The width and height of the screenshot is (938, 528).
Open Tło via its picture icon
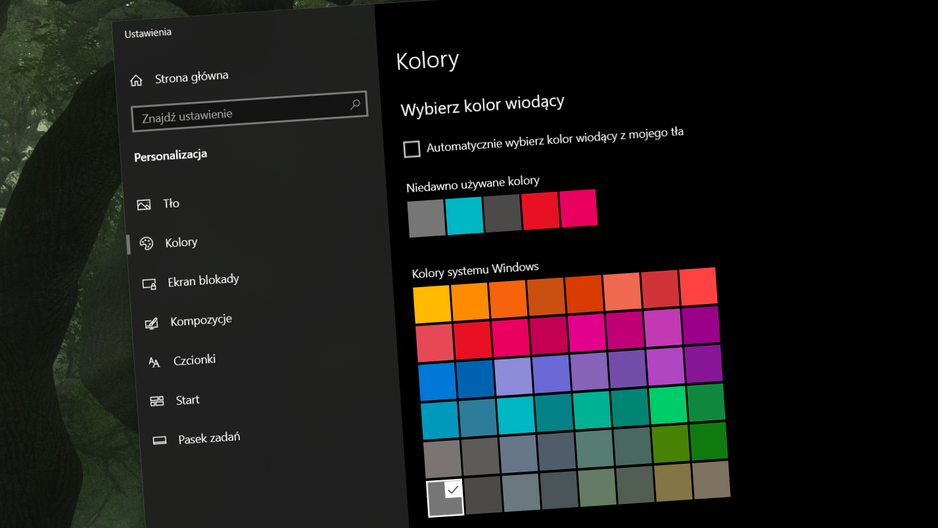(144, 205)
